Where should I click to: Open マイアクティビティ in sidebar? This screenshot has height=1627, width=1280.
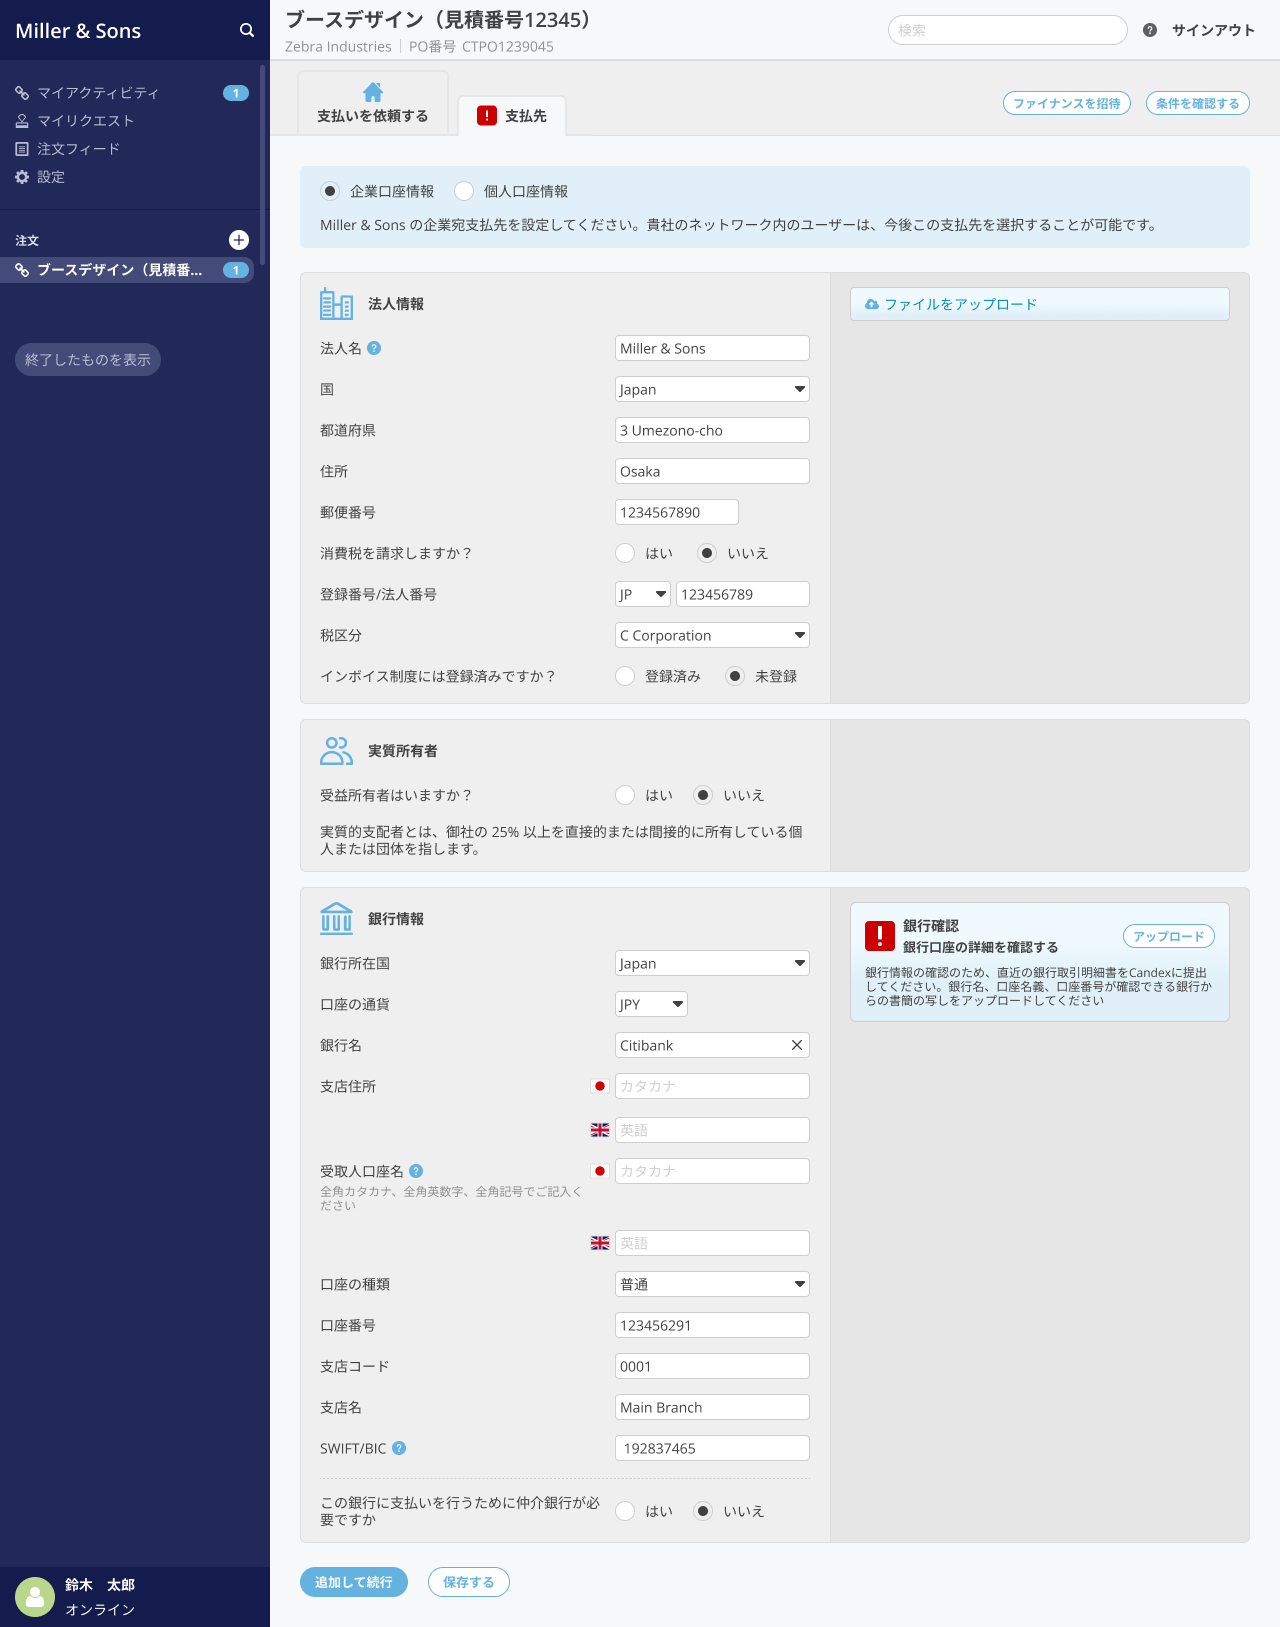(x=98, y=93)
